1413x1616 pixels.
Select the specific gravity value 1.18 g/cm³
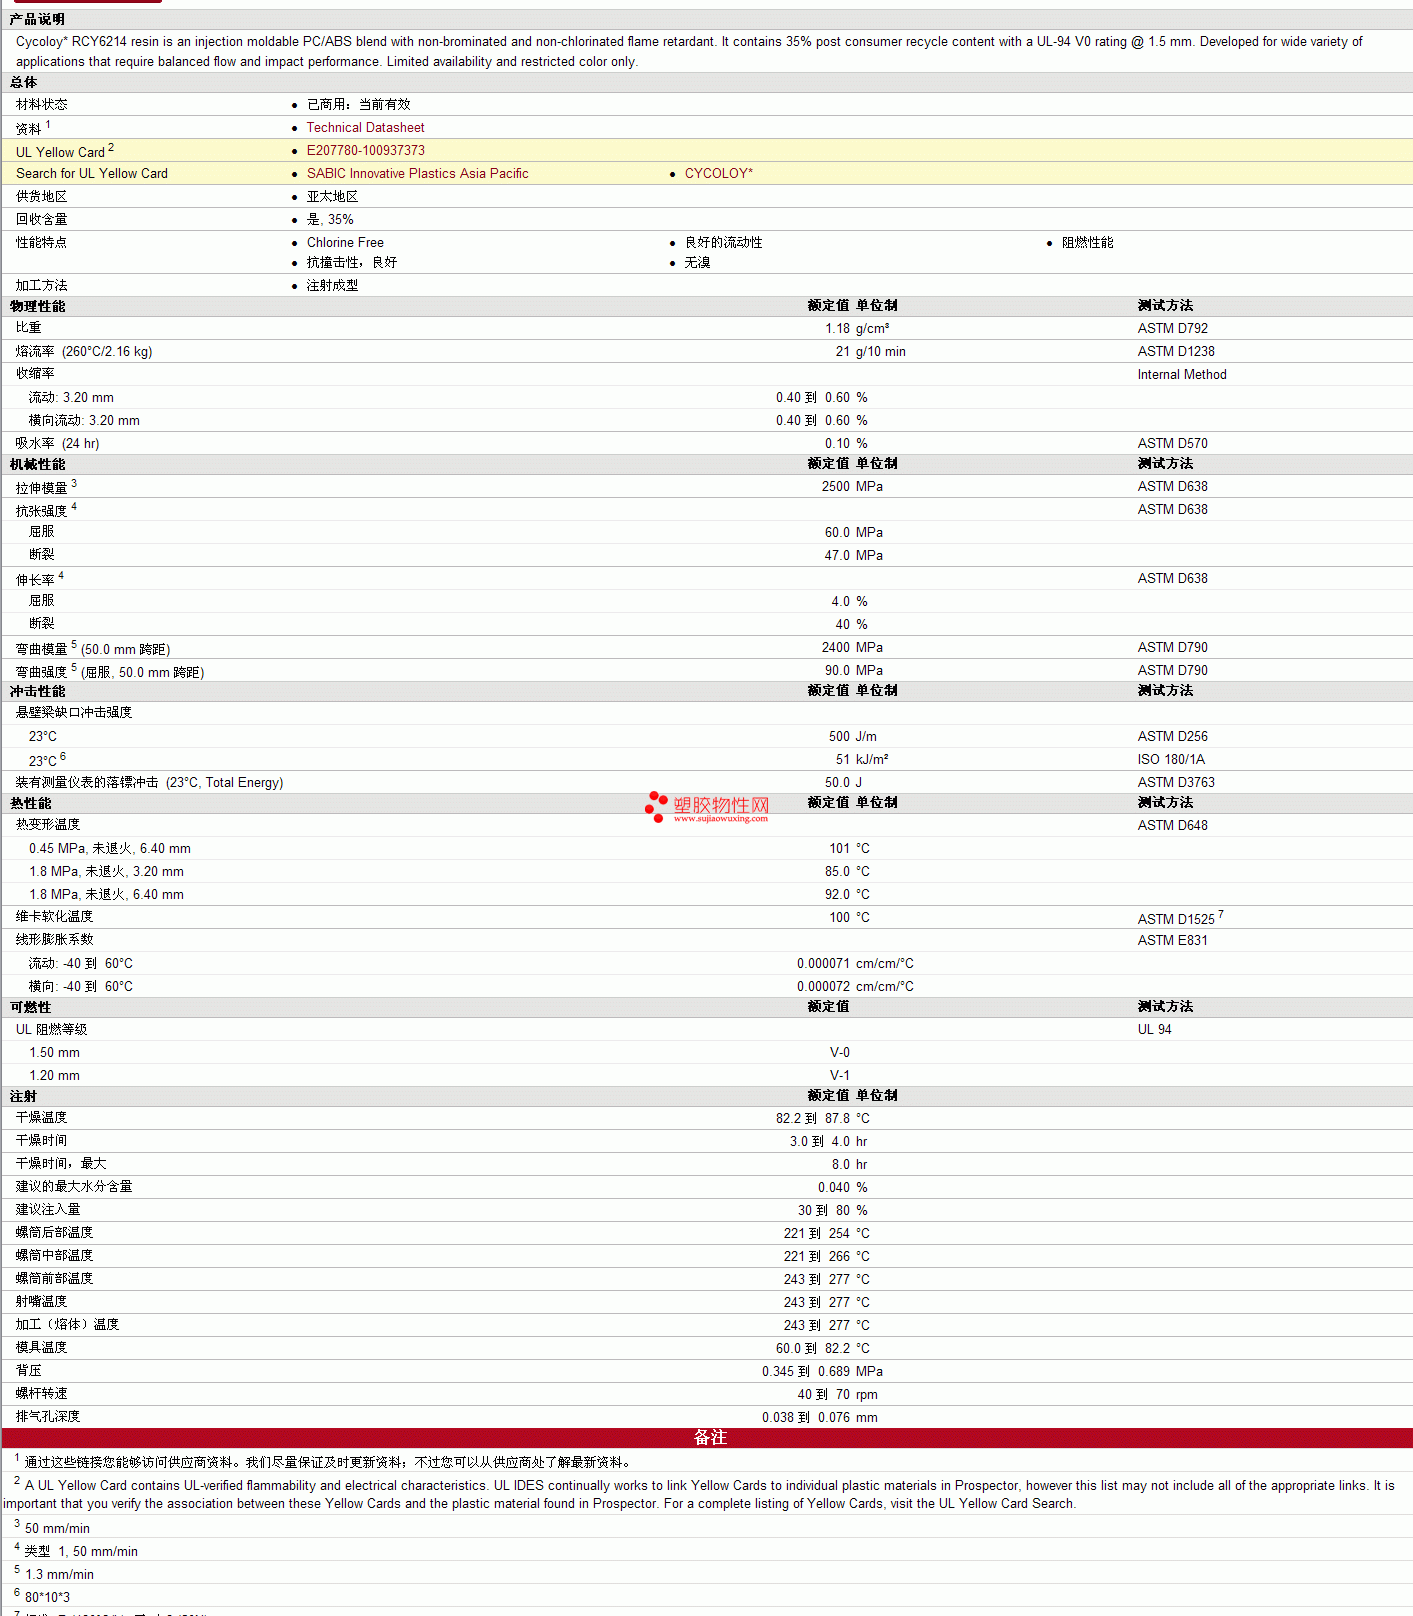pos(857,329)
